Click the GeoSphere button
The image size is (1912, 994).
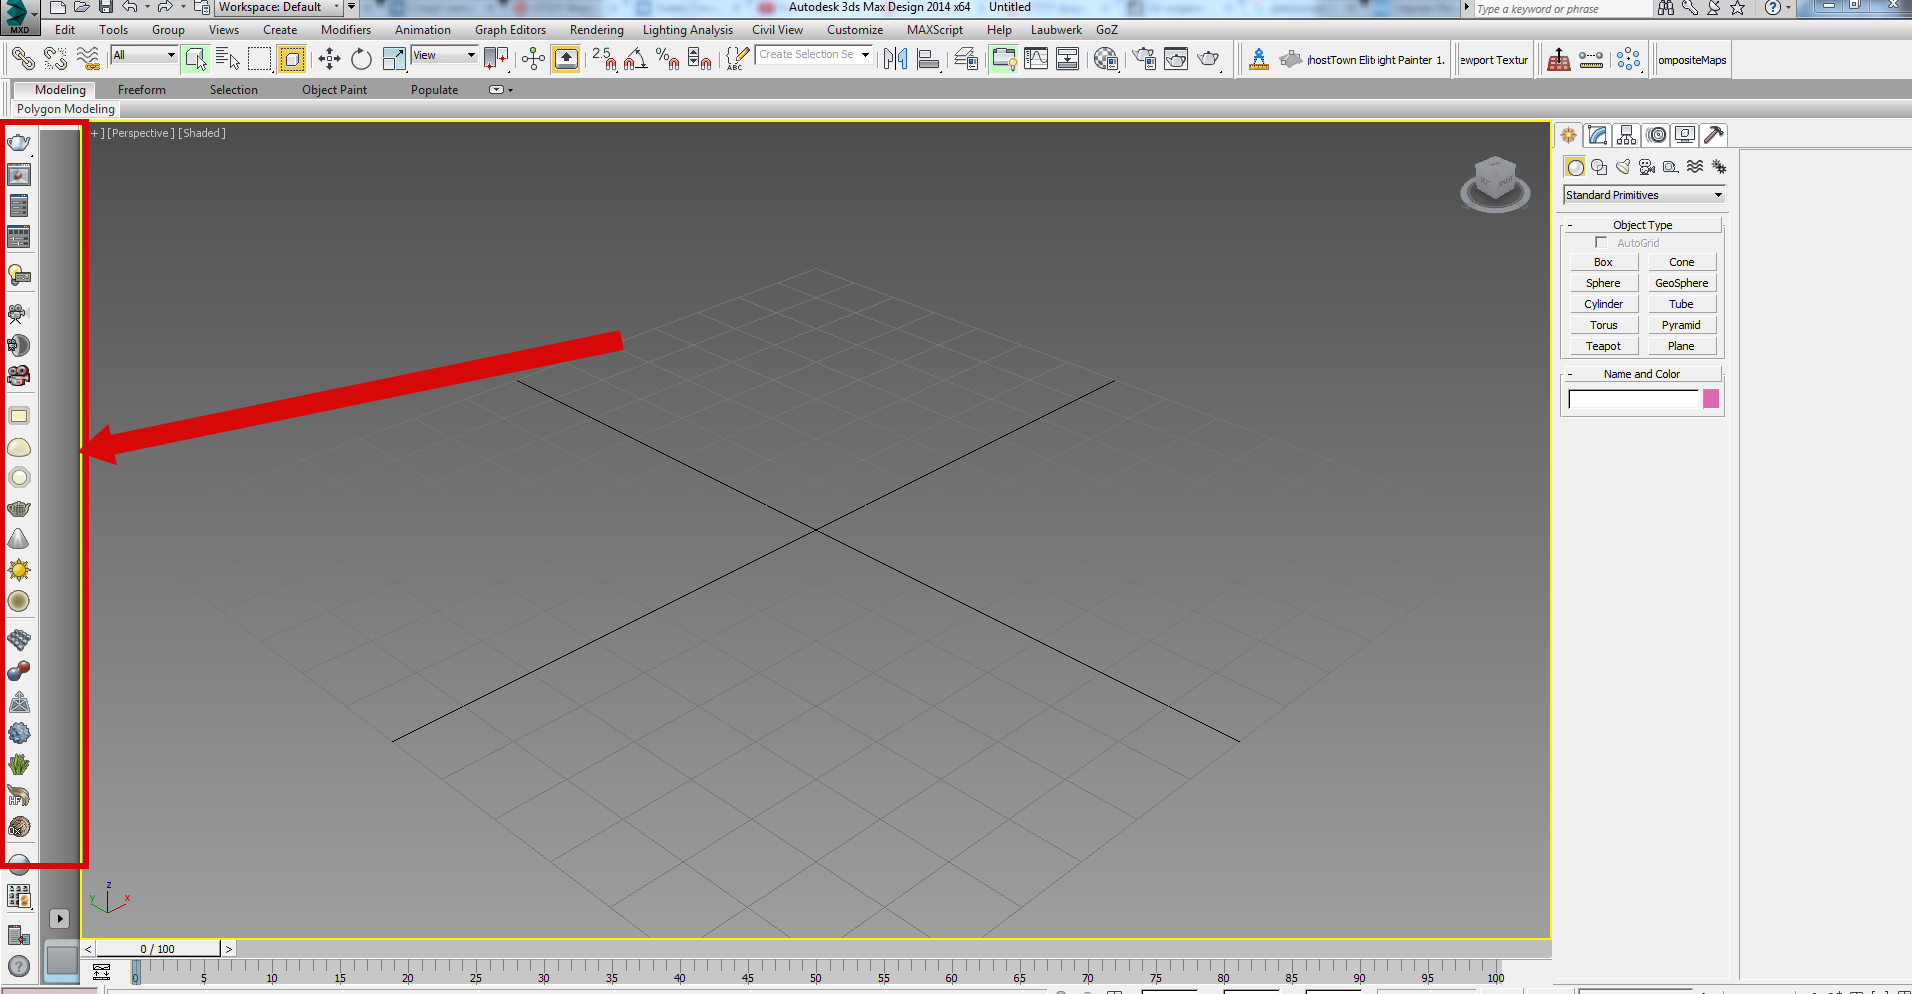pos(1681,283)
